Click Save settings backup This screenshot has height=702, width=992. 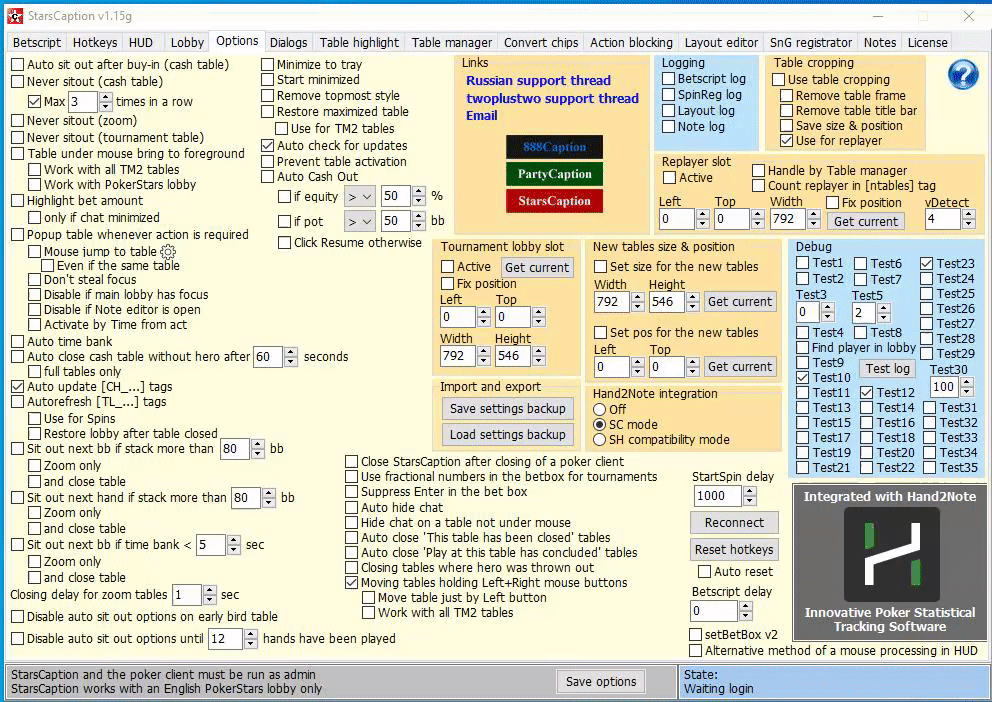(x=508, y=409)
